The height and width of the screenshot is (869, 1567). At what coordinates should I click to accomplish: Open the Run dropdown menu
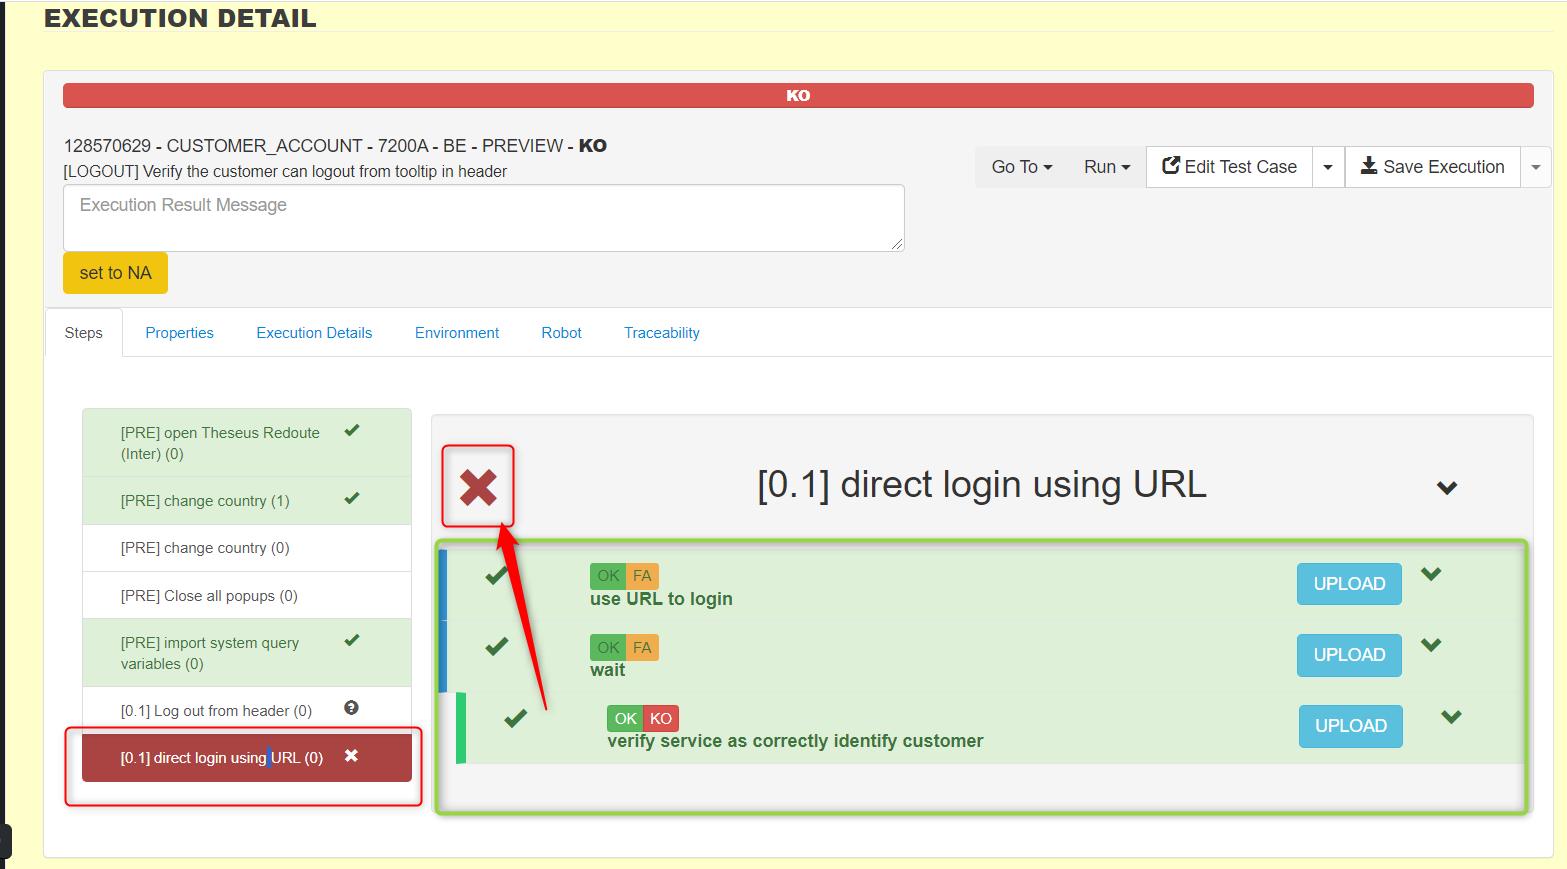coord(1107,167)
